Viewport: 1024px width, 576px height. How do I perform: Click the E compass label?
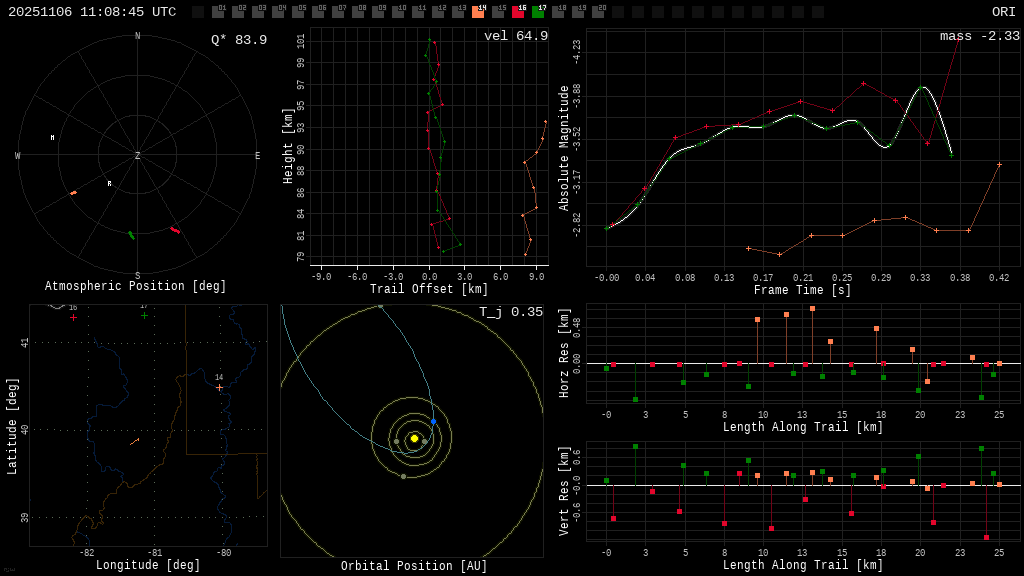257,155
